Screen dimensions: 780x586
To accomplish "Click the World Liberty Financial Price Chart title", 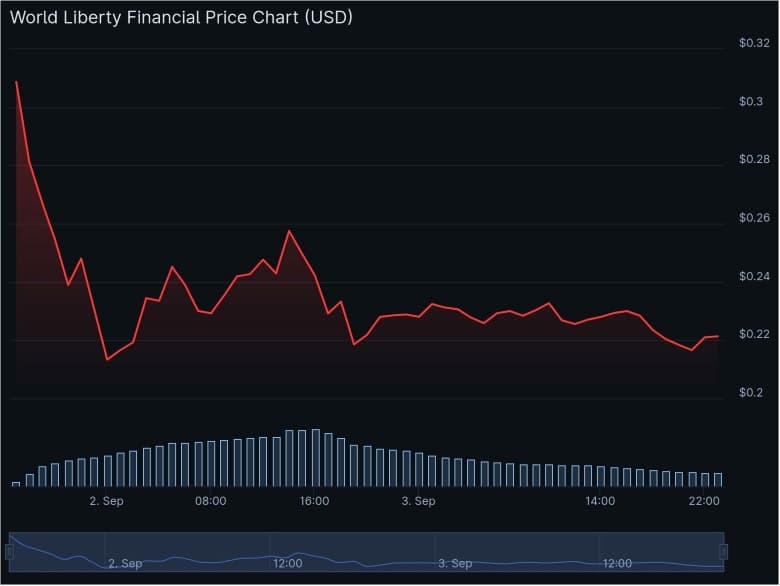I will click(x=181, y=18).
